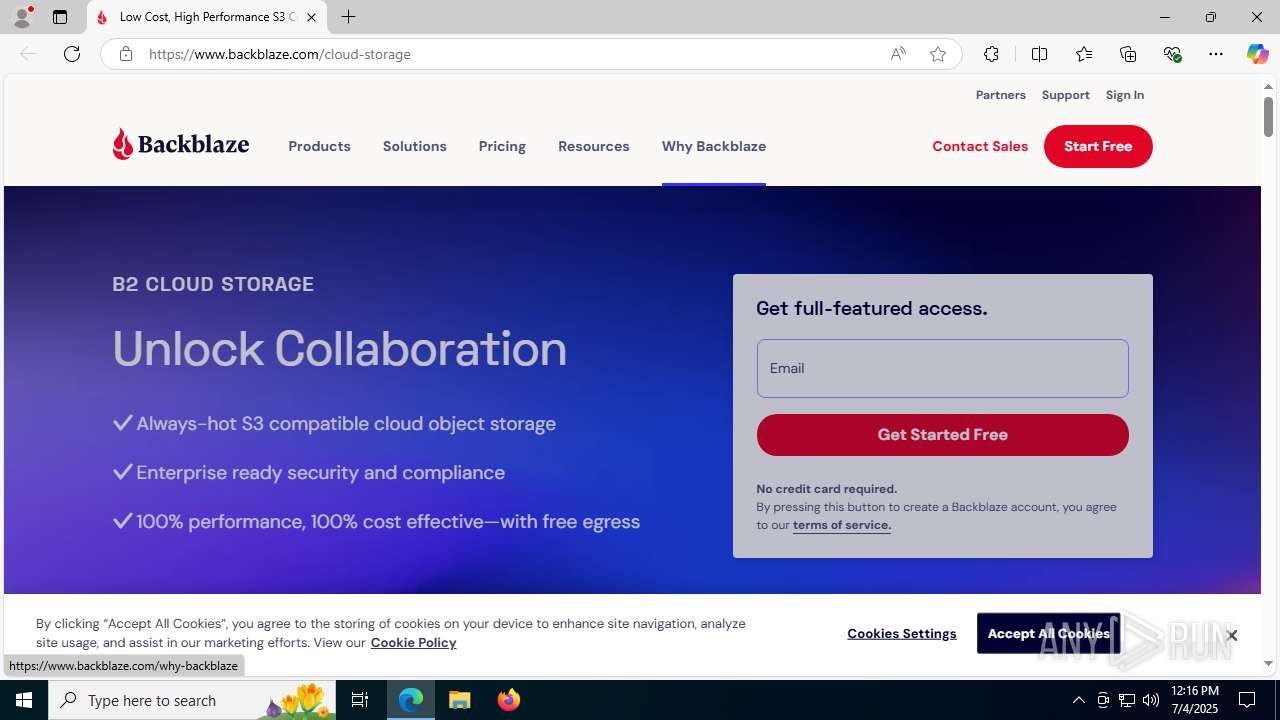The image size is (1280, 720).
Task: Open the Collections icon
Action: [x=1128, y=54]
